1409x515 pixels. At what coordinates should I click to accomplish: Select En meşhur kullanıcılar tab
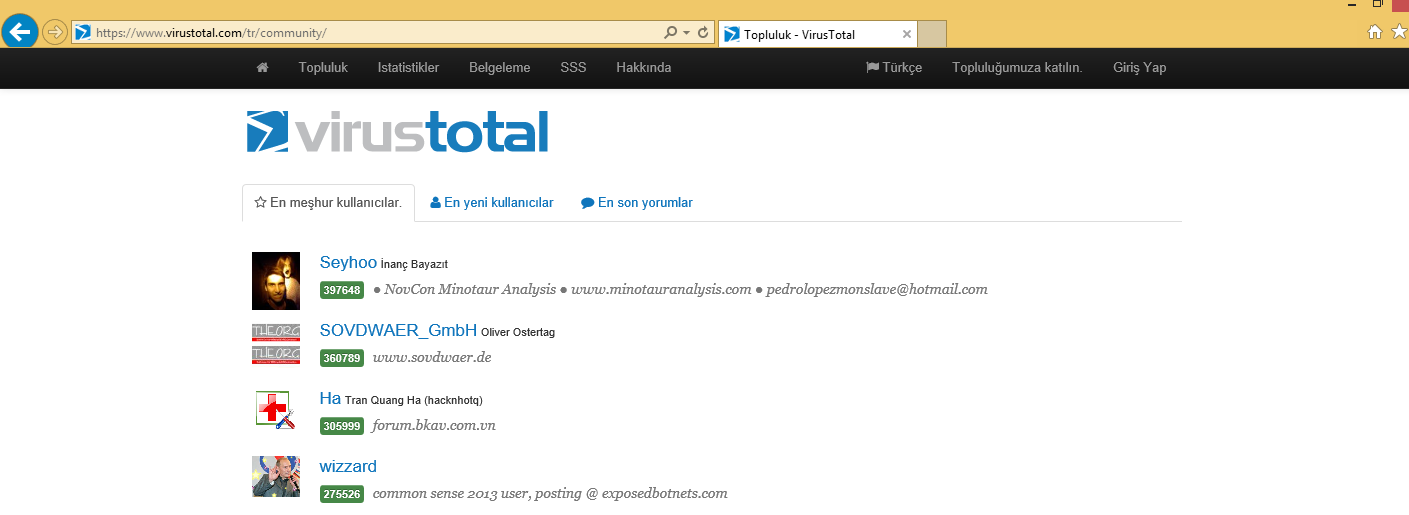[328, 202]
